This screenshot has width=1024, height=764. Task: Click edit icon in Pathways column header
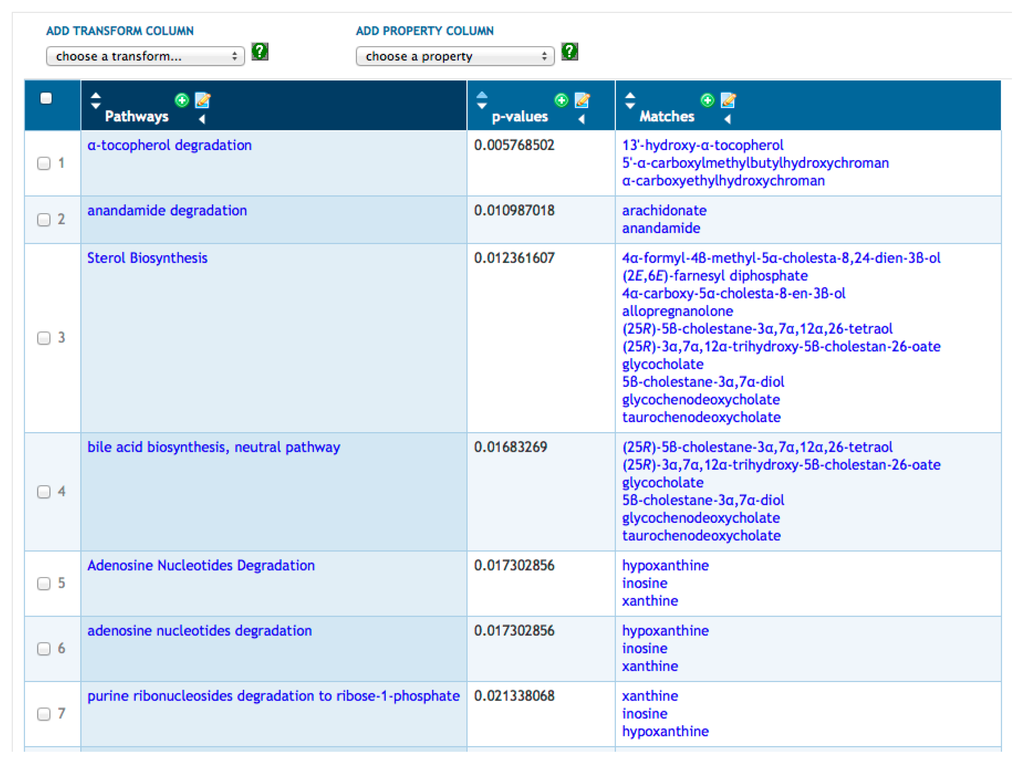tap(202, 100)
